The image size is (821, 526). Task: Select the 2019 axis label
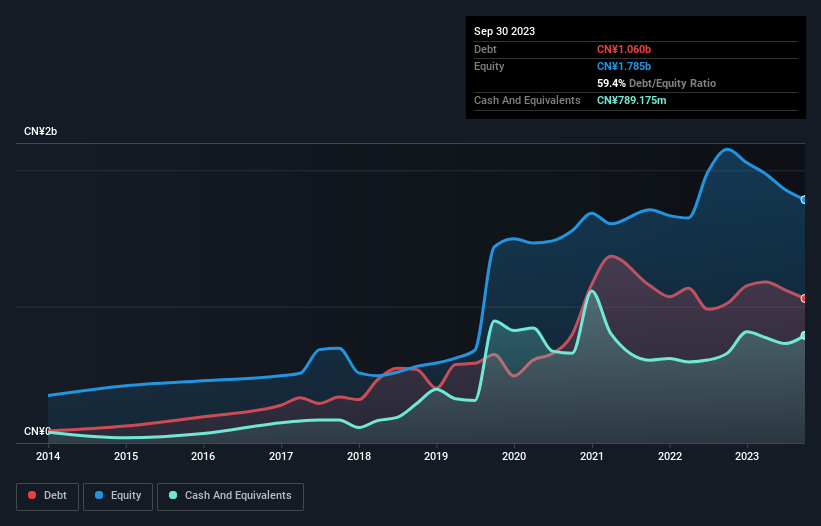(436, 456)
